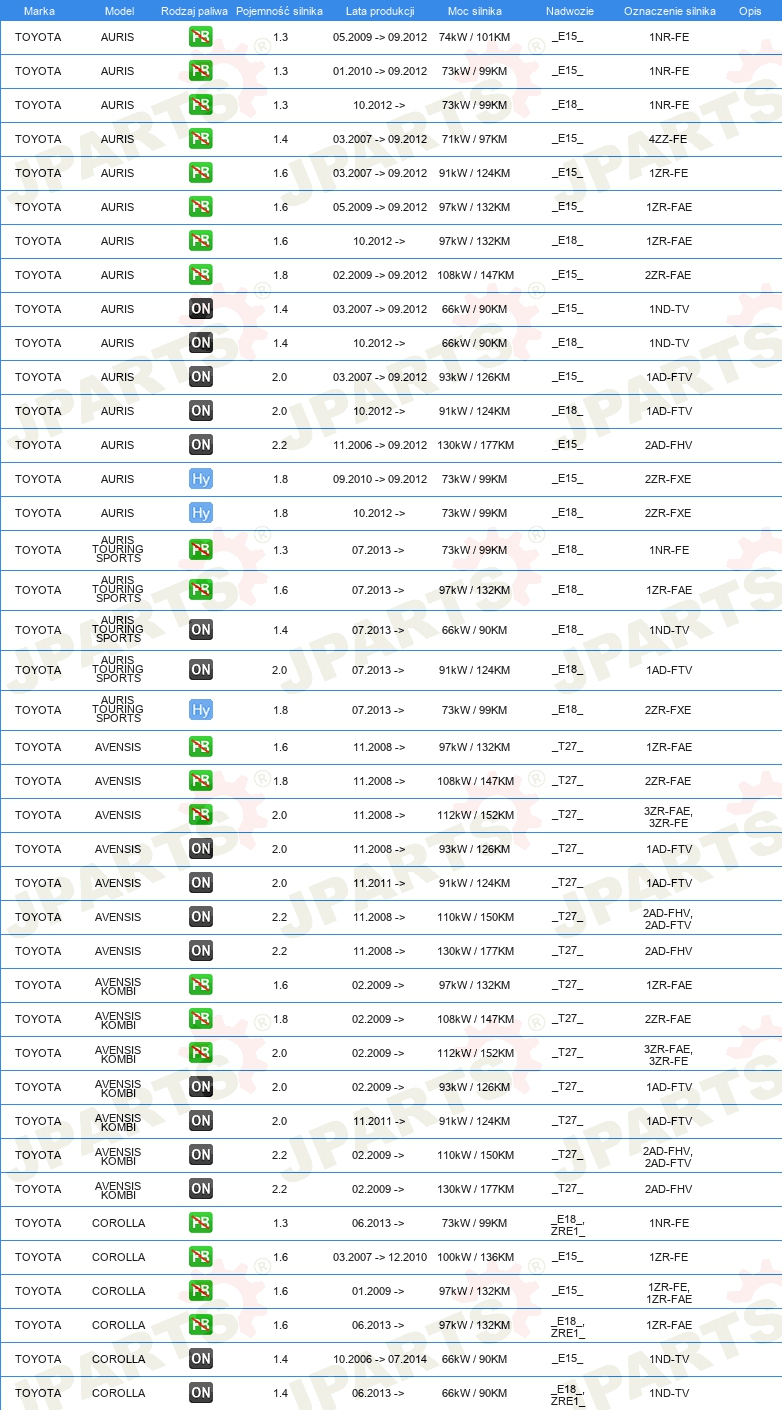Click diesel ON icon in Auris 1.4 _E15_ row

tap(200, 309)
